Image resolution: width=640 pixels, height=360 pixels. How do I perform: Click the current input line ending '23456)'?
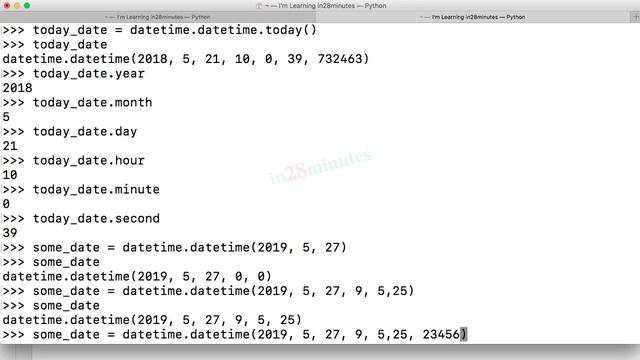(235, 334)
